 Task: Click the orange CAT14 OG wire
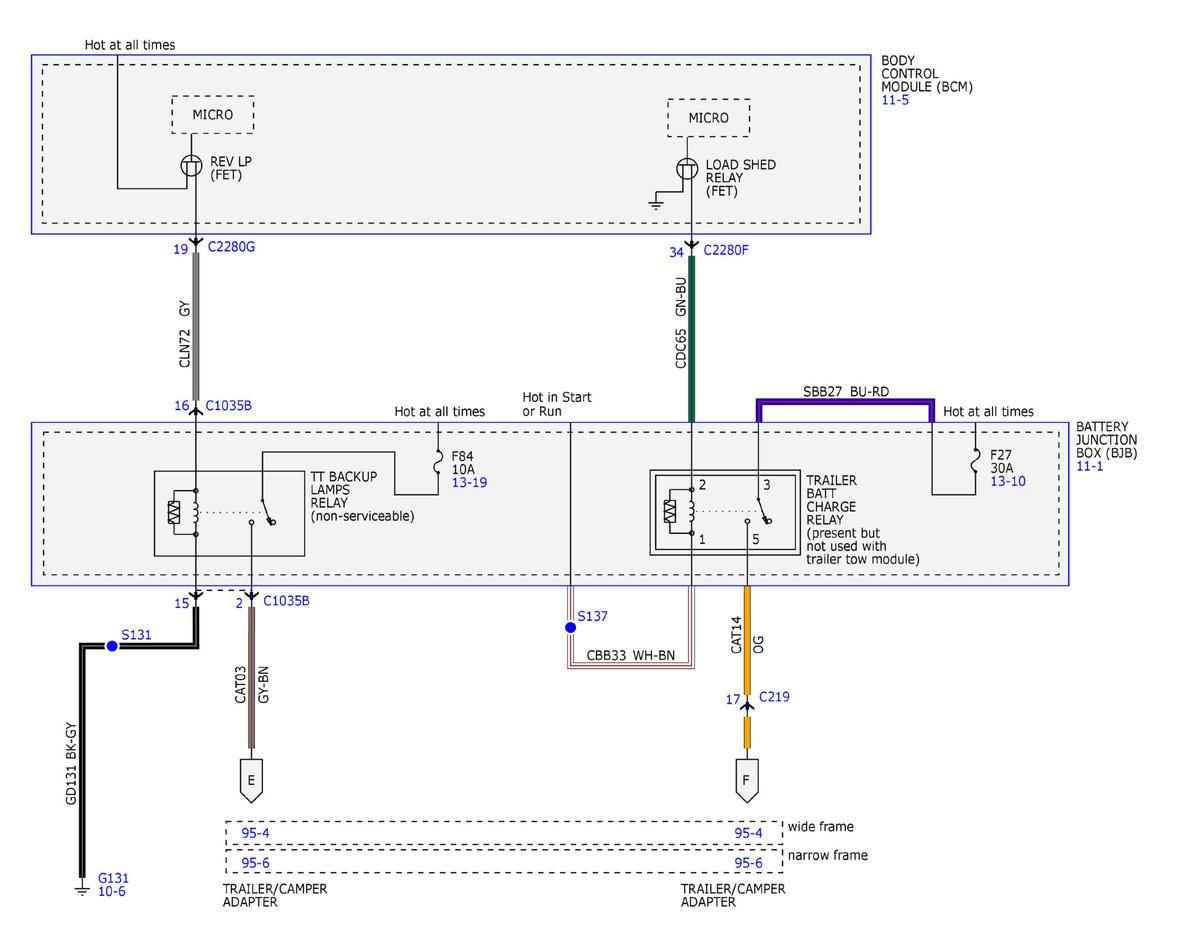coord(747,642)
